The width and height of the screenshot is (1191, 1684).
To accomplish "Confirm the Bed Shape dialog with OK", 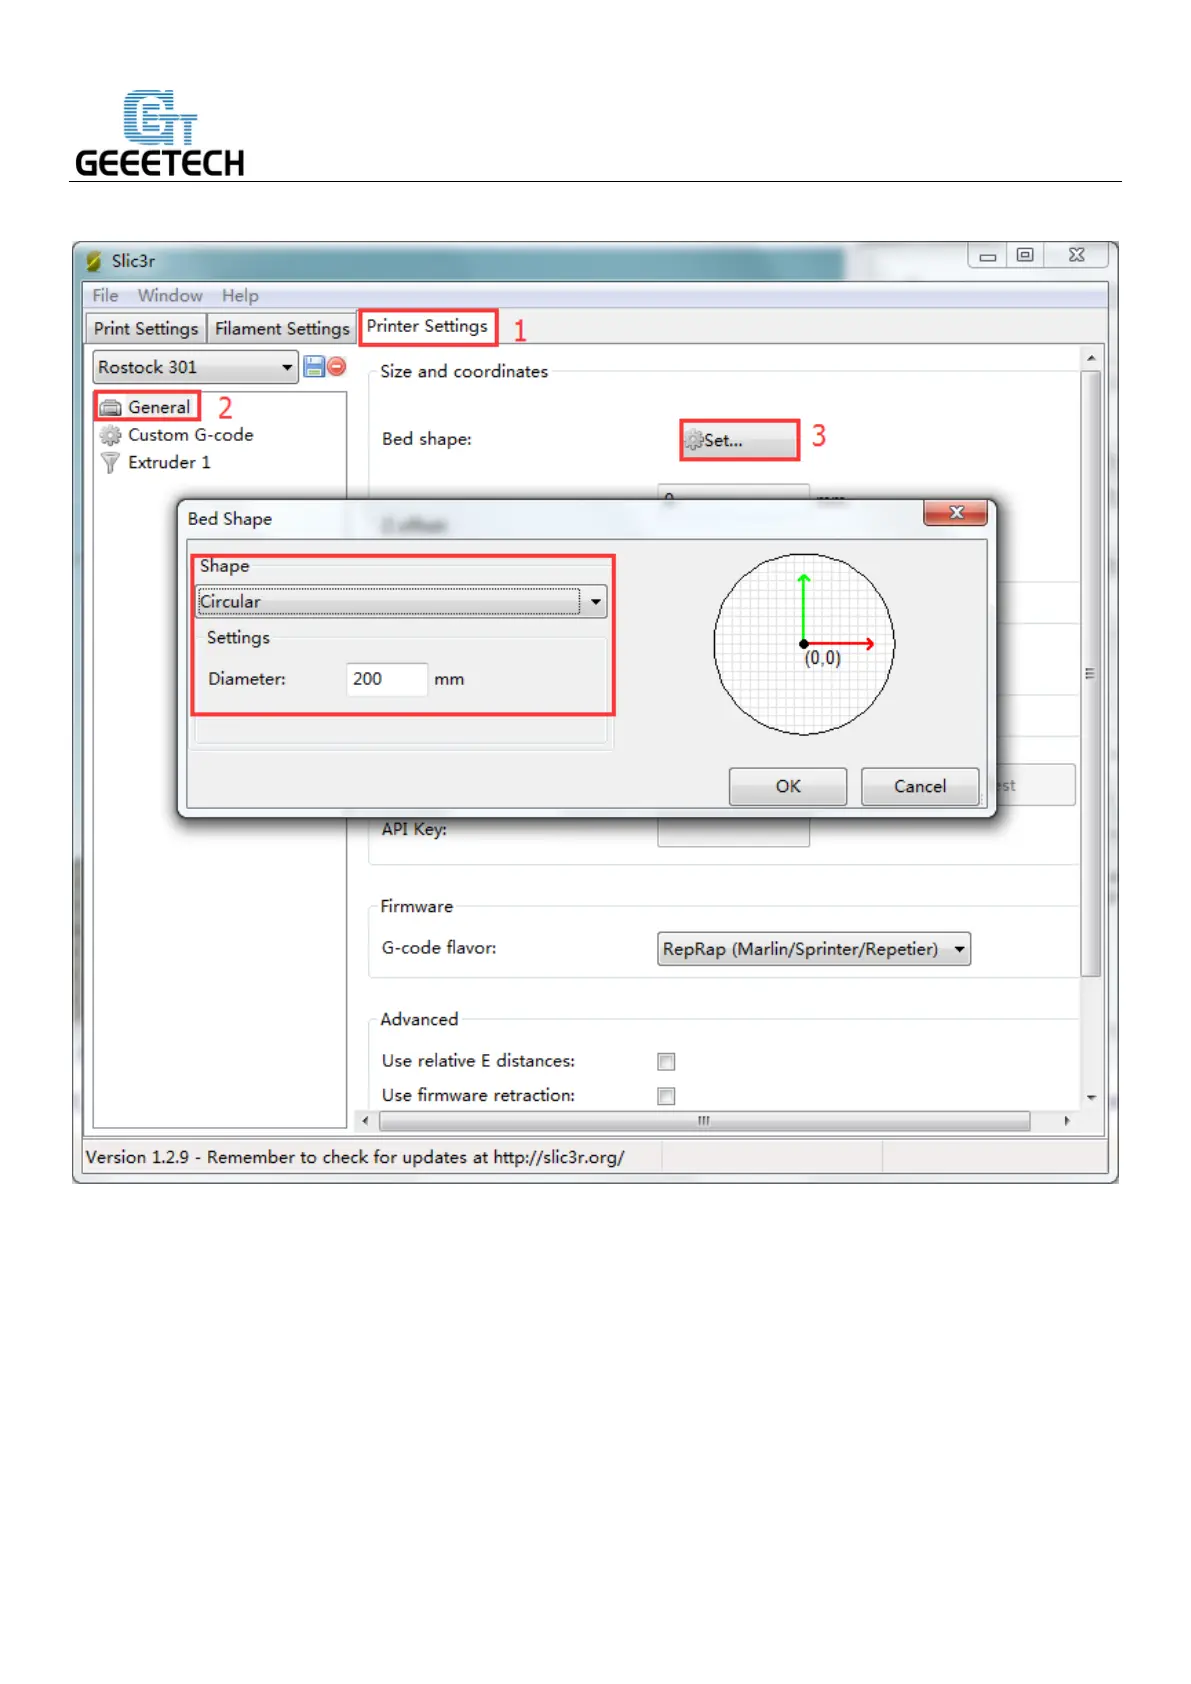I will point(788,786).
